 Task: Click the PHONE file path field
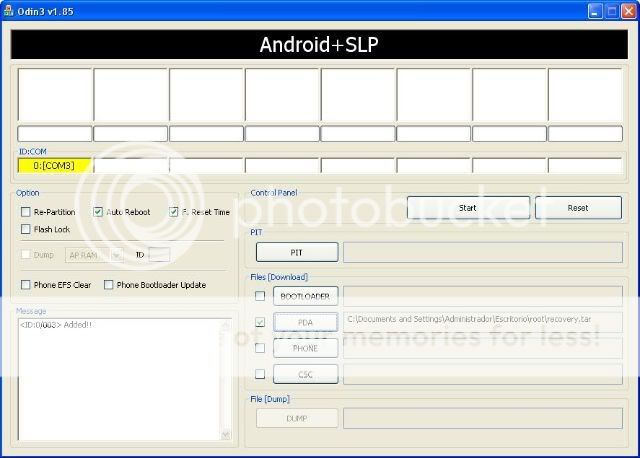click(483, 348)
